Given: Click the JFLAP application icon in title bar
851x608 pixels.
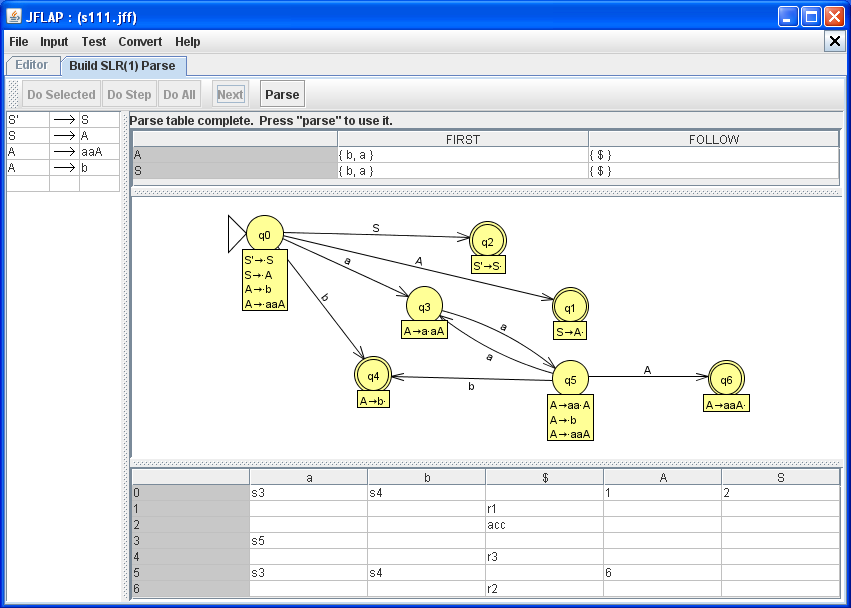Looking at the screenshot, I should pos(15,16).
